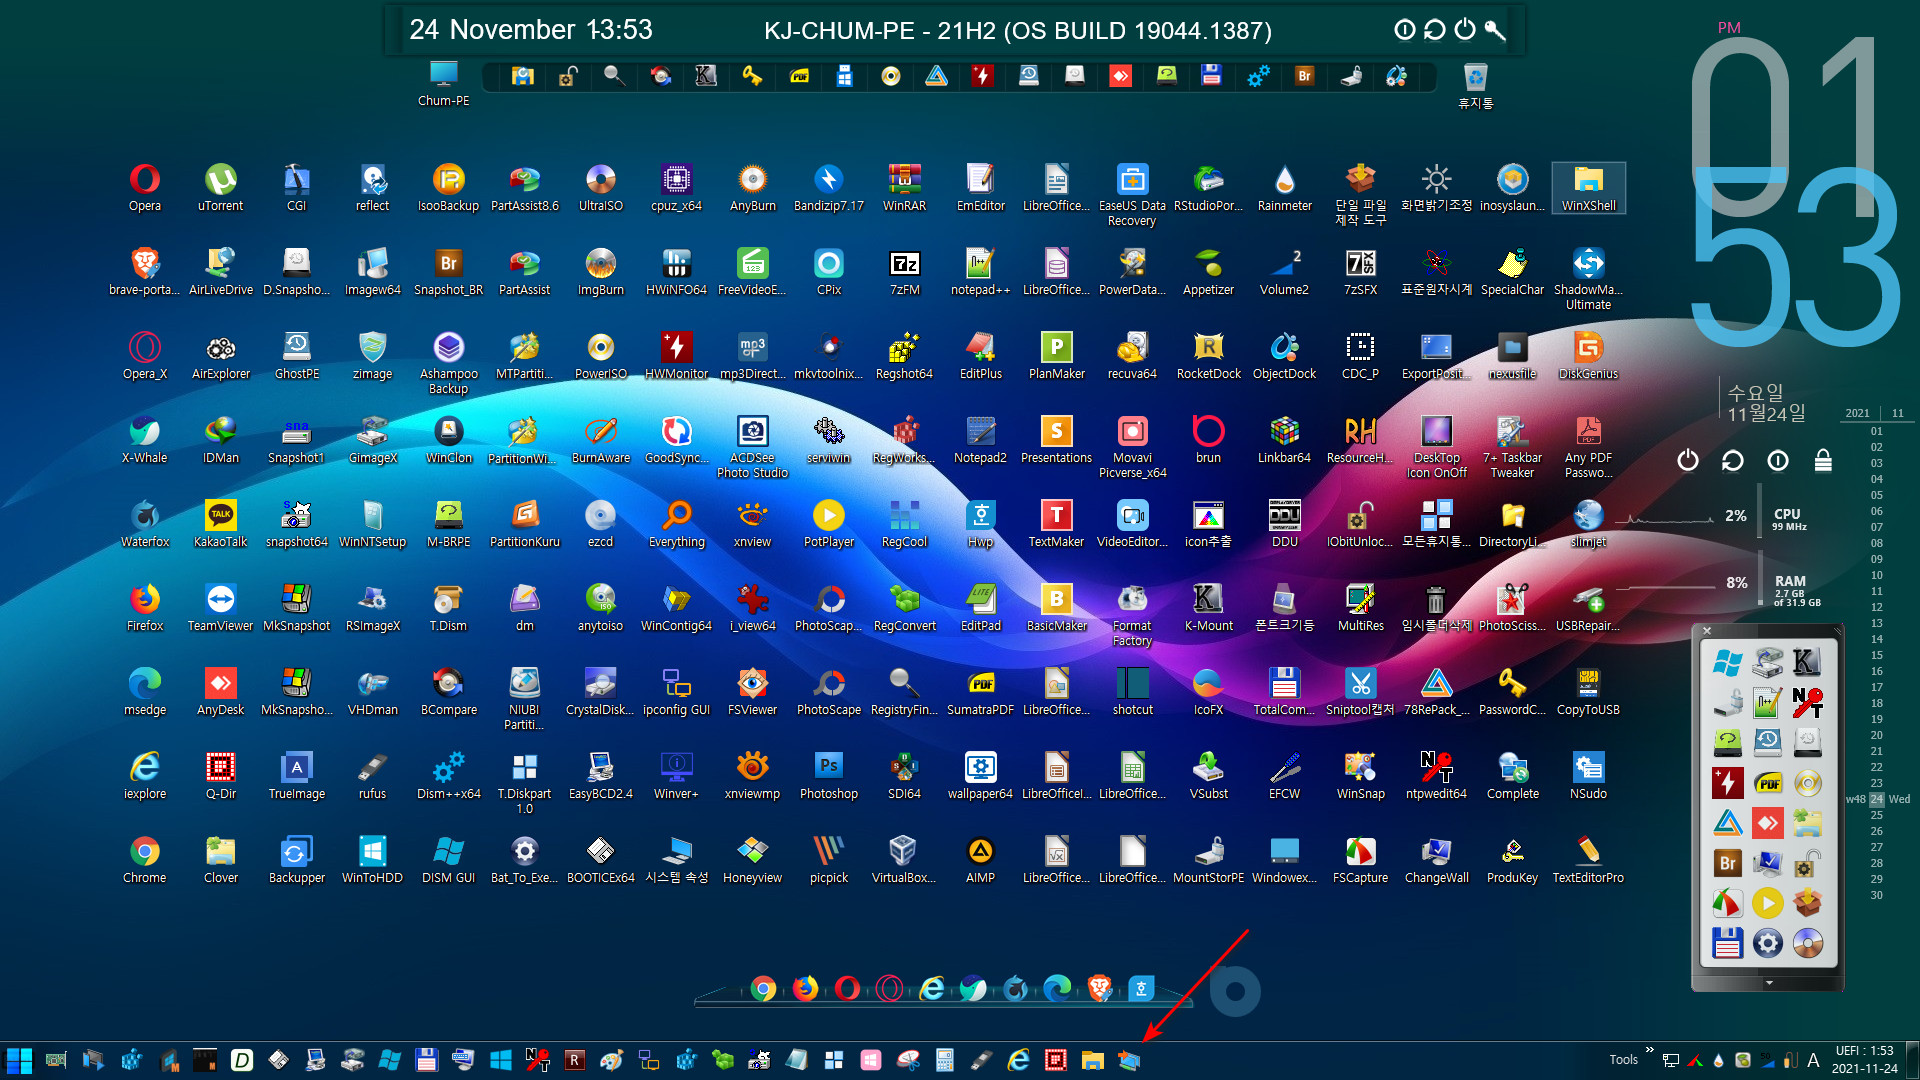
Task: Open the BurnAware shortcut
Action: click(600, 440)
